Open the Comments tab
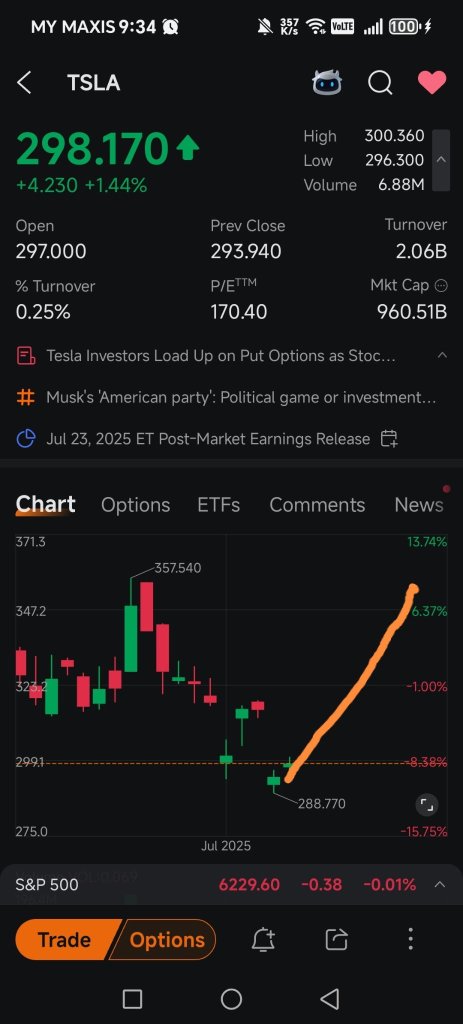 pos(317,505)
